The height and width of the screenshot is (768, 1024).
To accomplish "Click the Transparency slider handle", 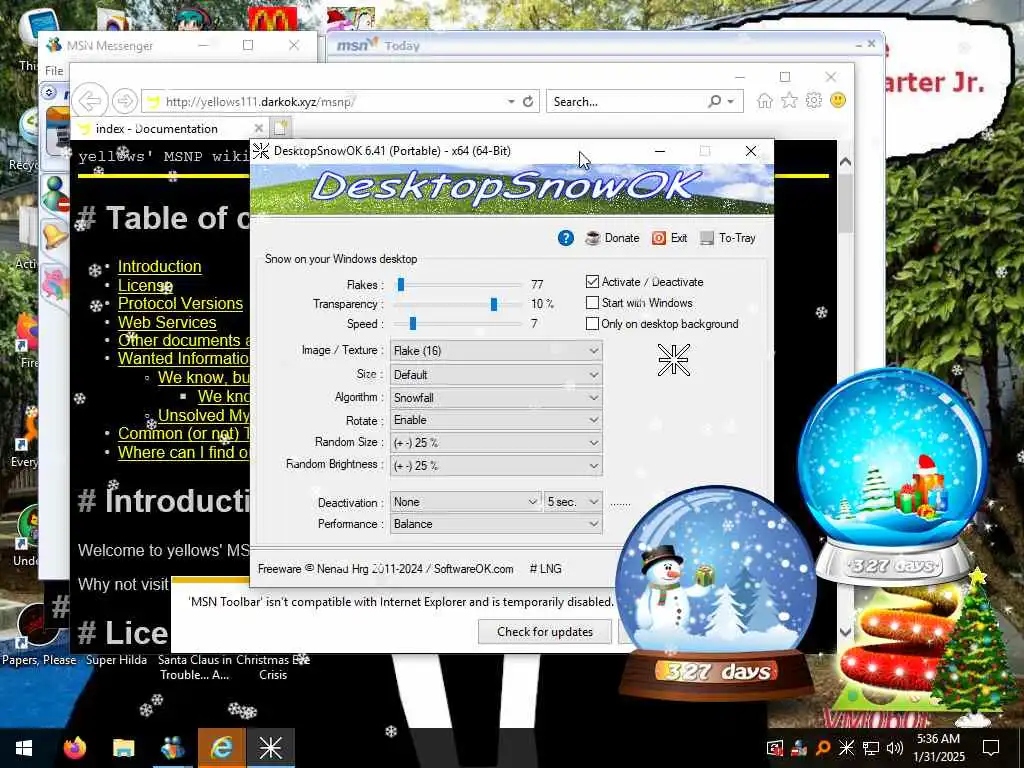I will coord(494,304).
